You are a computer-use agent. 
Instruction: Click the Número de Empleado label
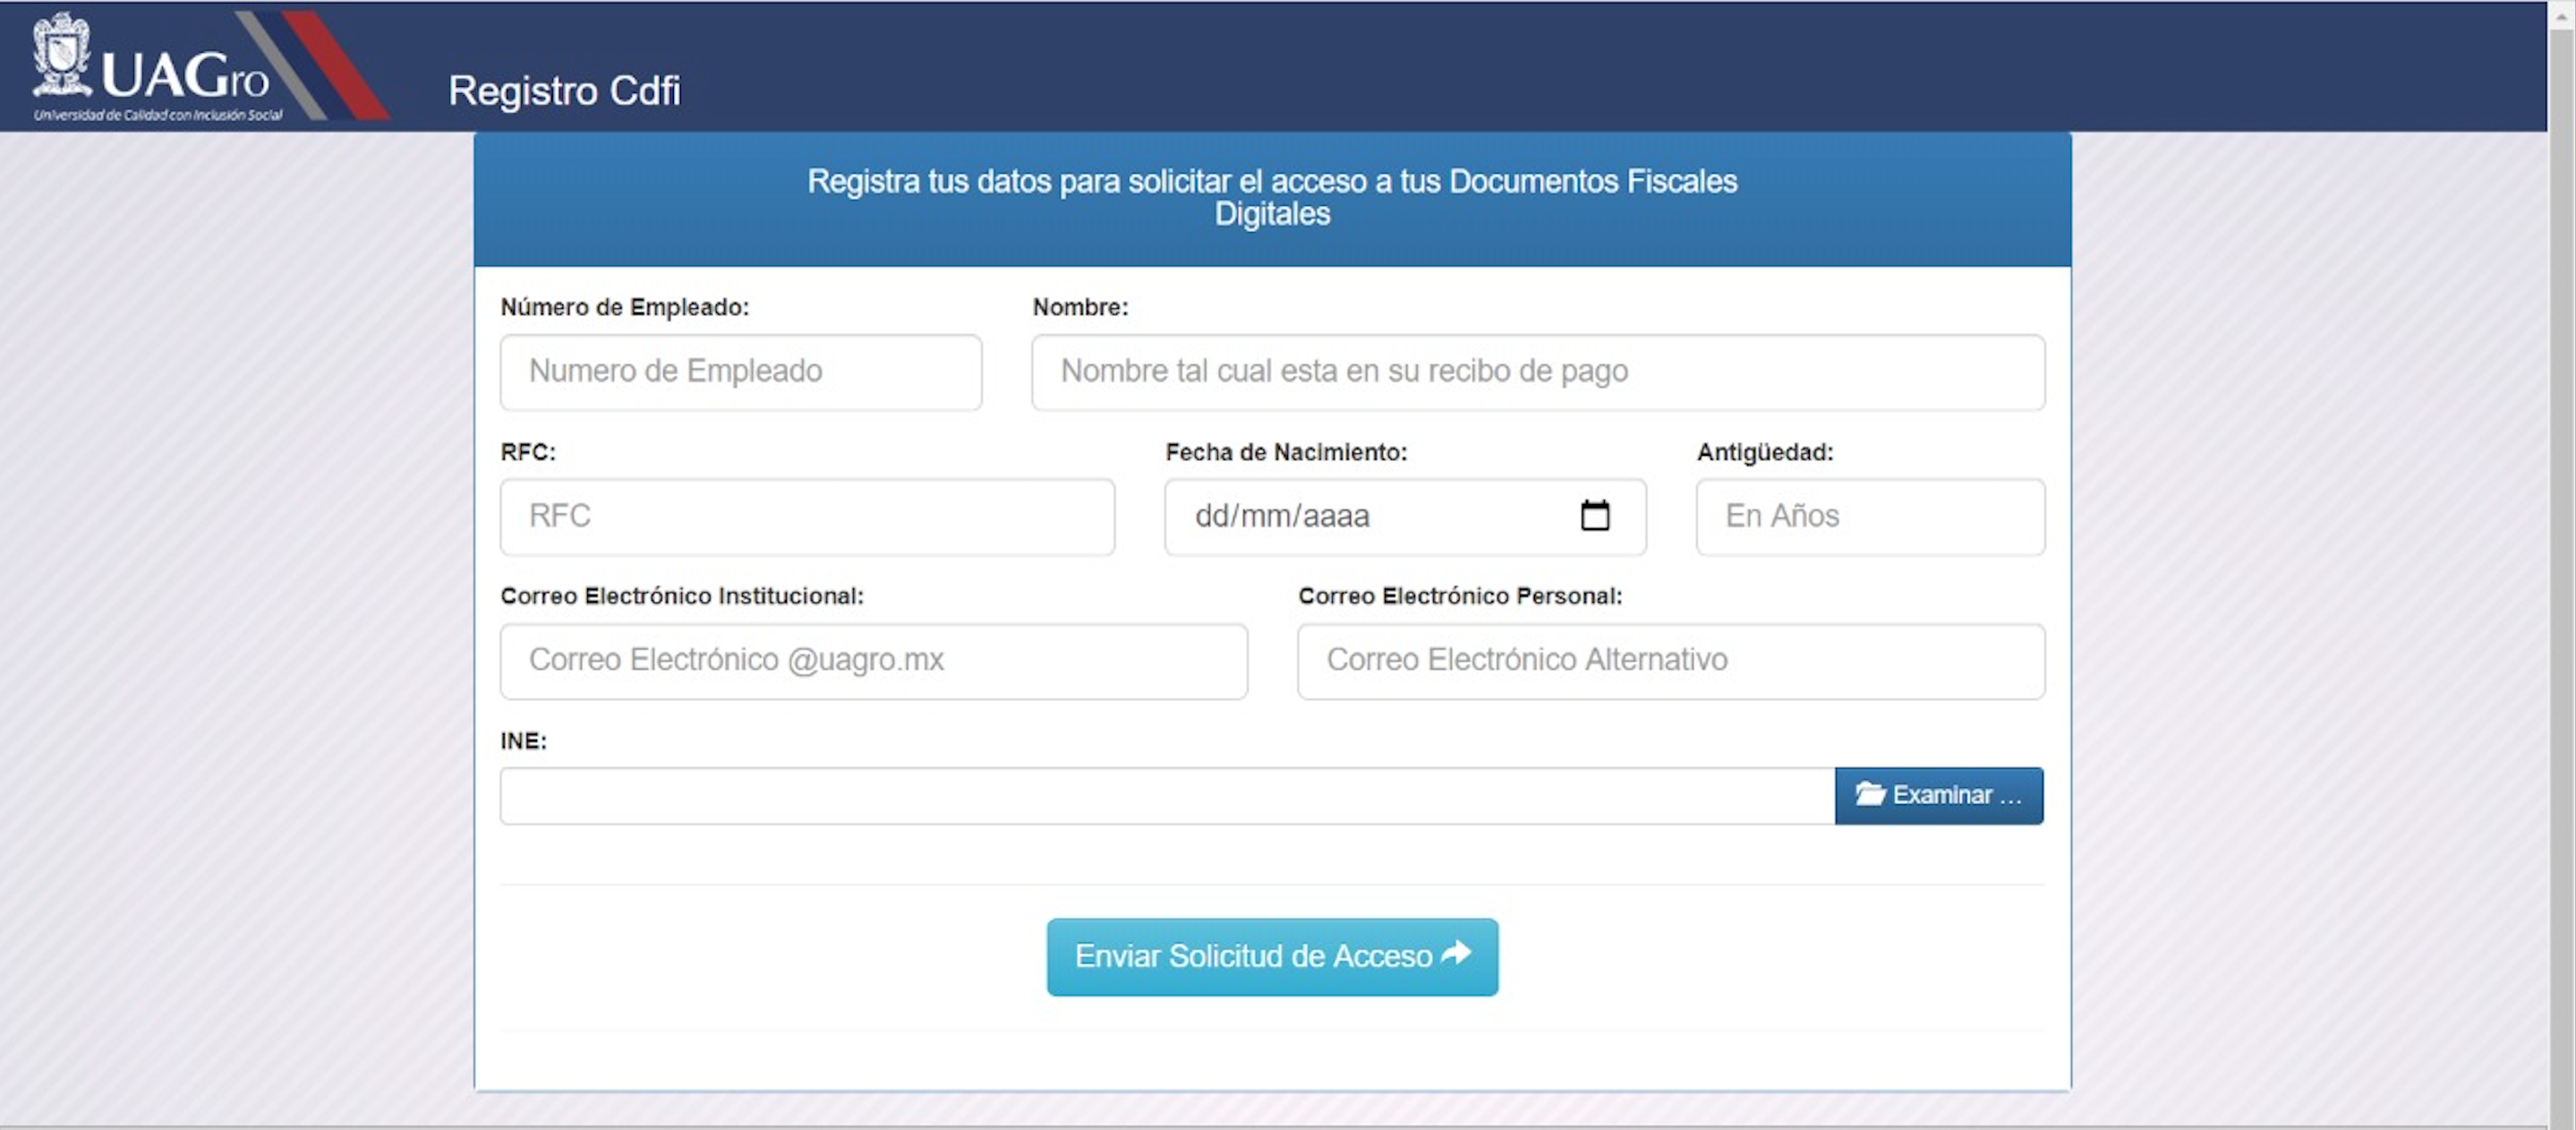pyautogui.click(x=624, y=308)
